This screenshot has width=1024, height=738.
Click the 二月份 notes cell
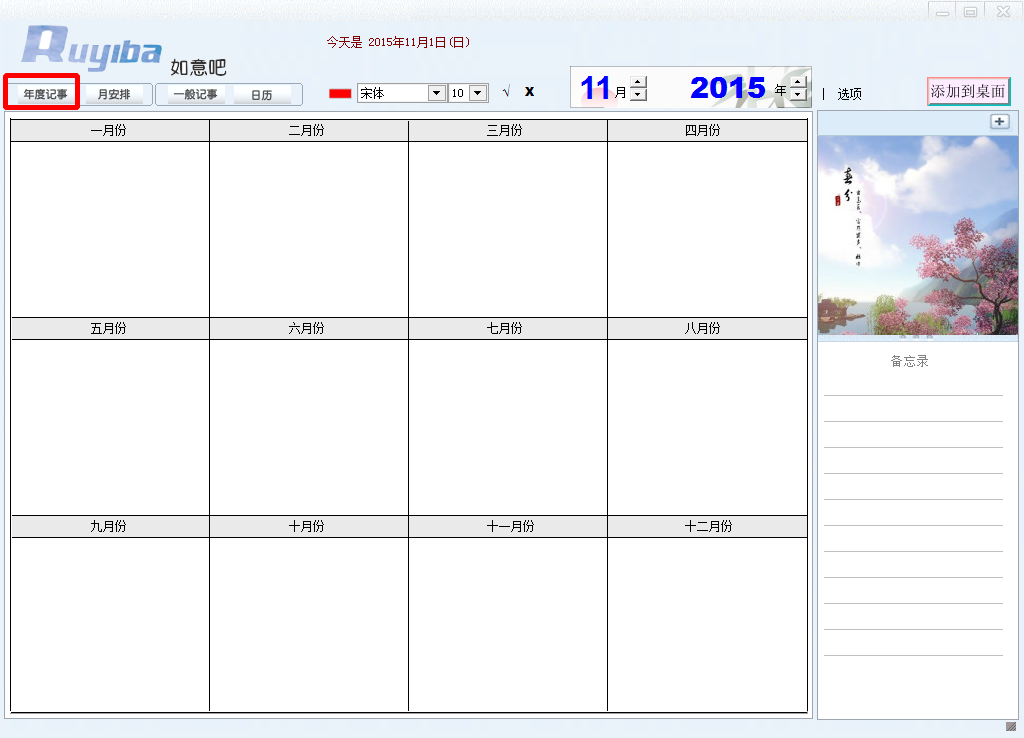(309, 229)
